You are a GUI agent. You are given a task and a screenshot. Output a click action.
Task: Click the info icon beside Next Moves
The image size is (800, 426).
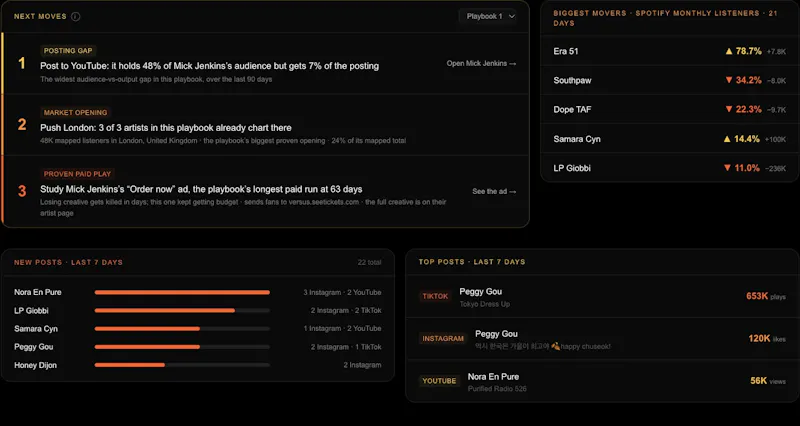coord(76,16)
